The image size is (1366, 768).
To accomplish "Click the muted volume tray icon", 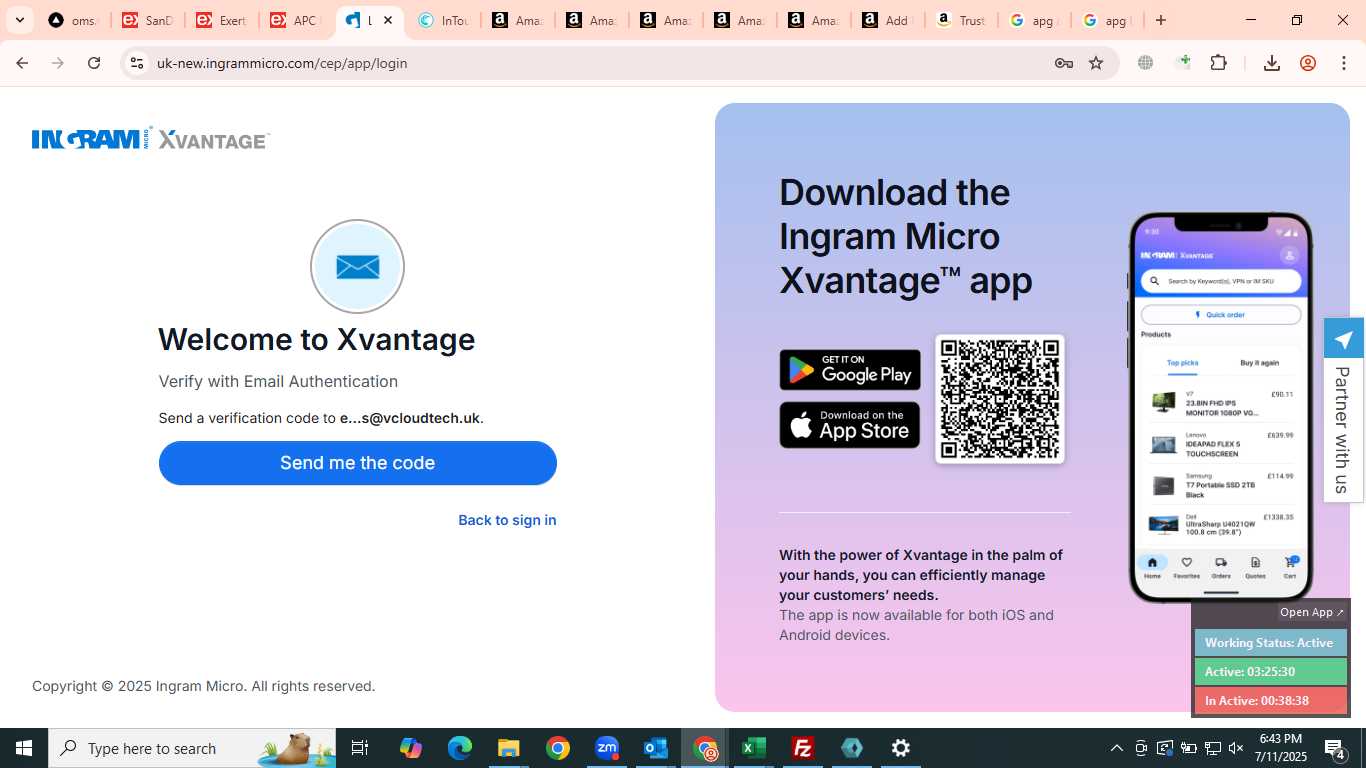I will coord(1236,748).
